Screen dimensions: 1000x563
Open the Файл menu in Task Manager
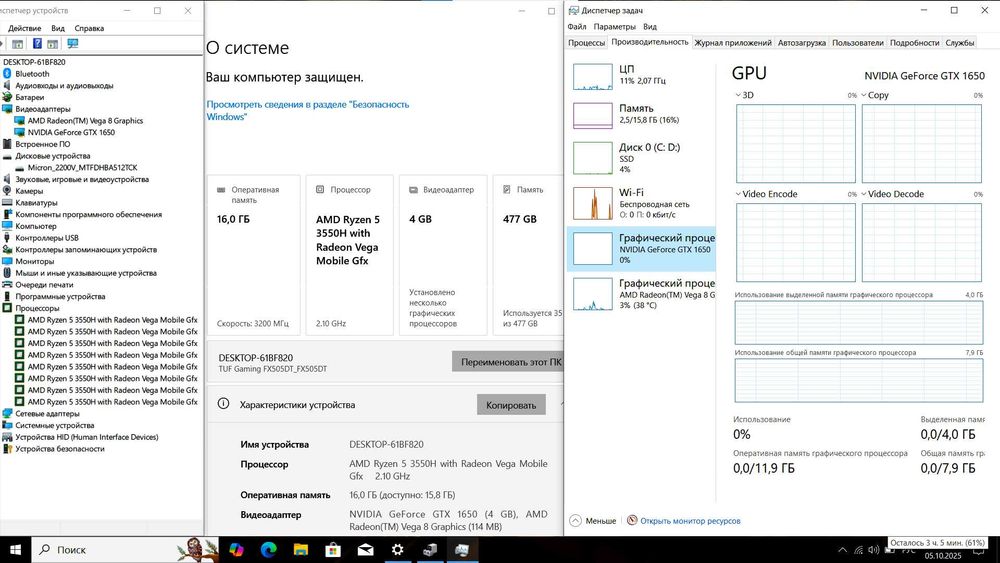pyautogui.click(x=577, y=27)
